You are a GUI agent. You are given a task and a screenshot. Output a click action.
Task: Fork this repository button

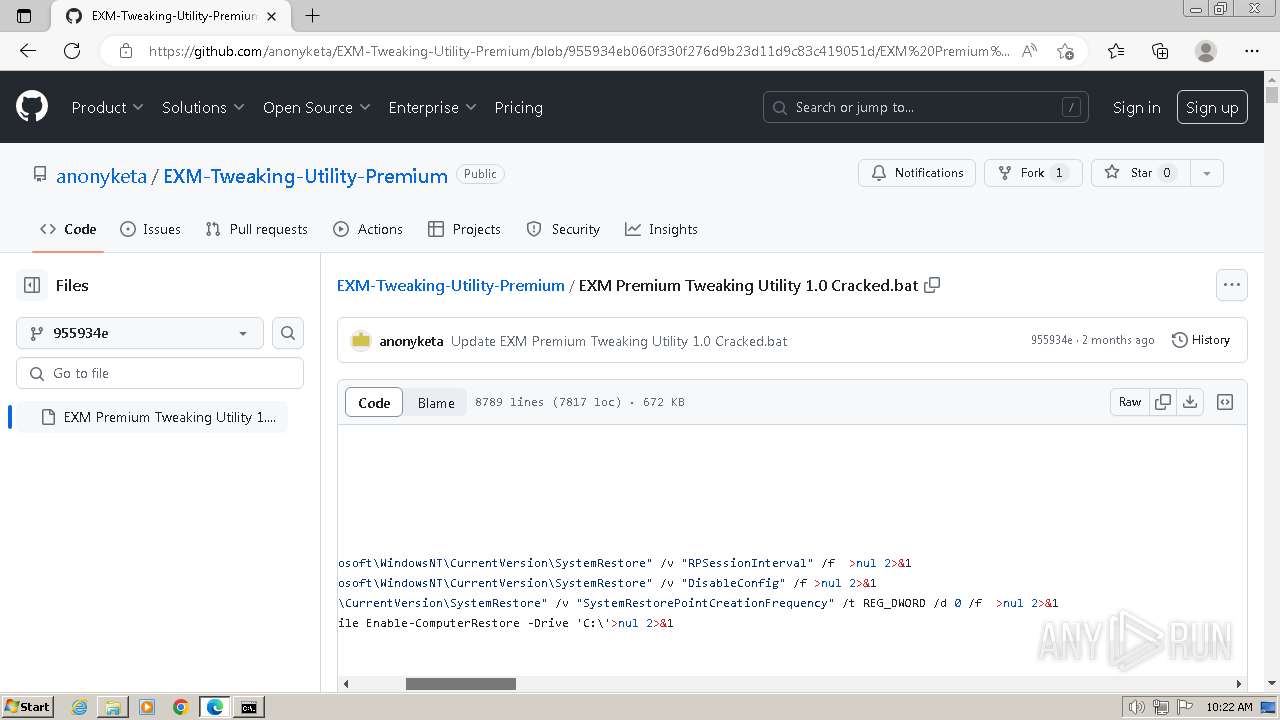1033,173
